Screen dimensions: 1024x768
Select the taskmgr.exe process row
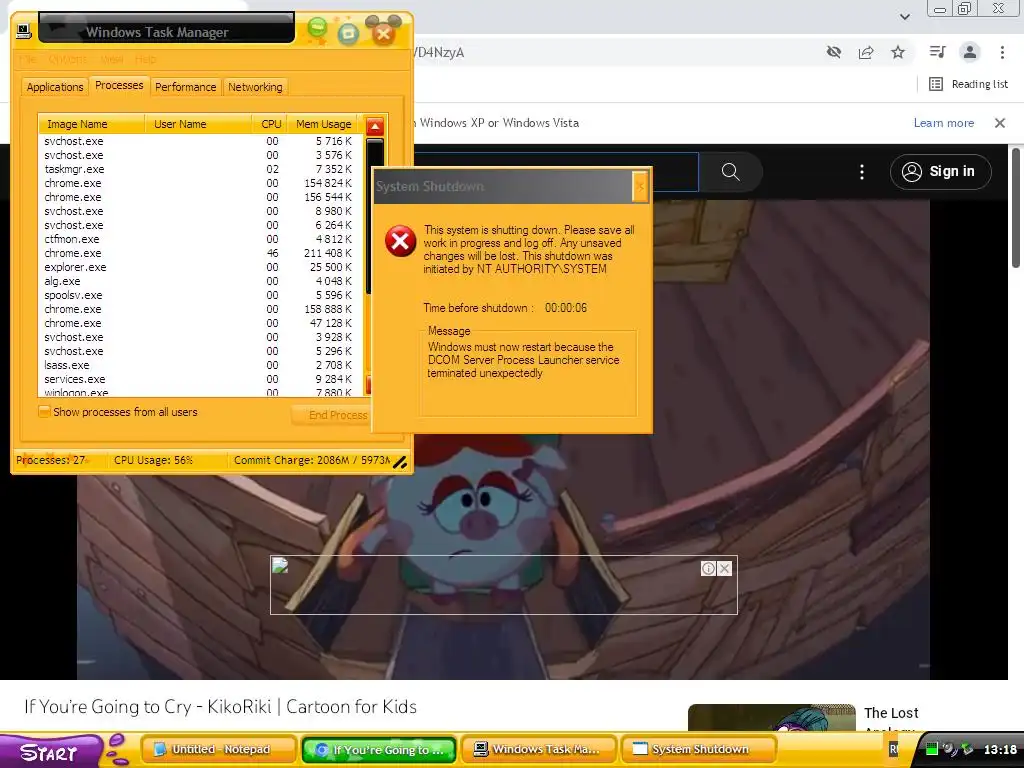[x=198, y=169]
